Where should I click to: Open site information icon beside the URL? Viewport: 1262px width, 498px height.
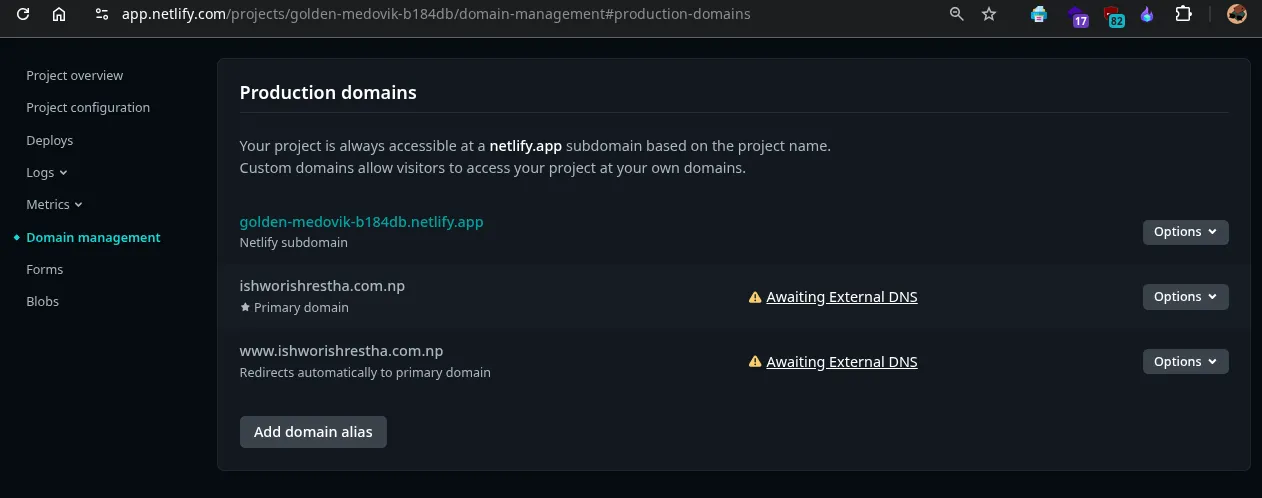coord(100,14)
